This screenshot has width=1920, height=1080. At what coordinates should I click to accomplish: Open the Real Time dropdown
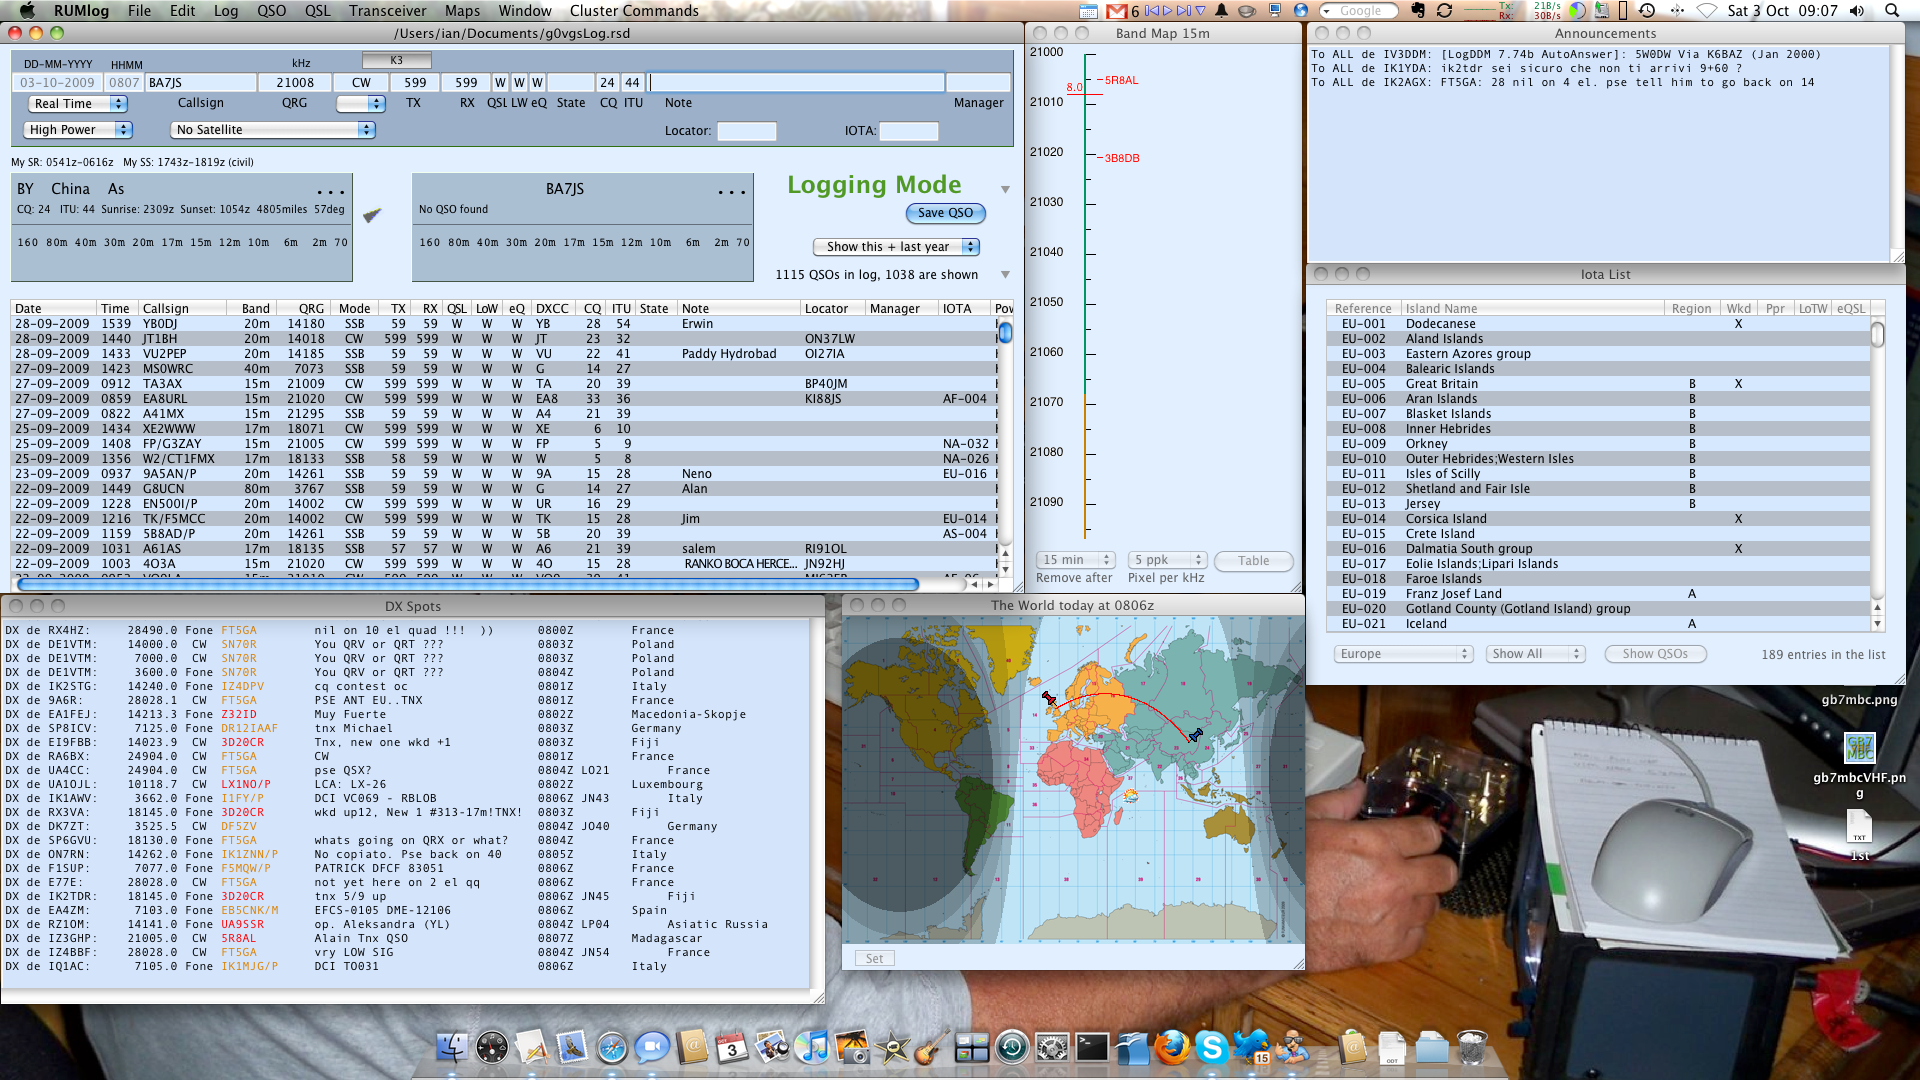(x=76, y=104)
